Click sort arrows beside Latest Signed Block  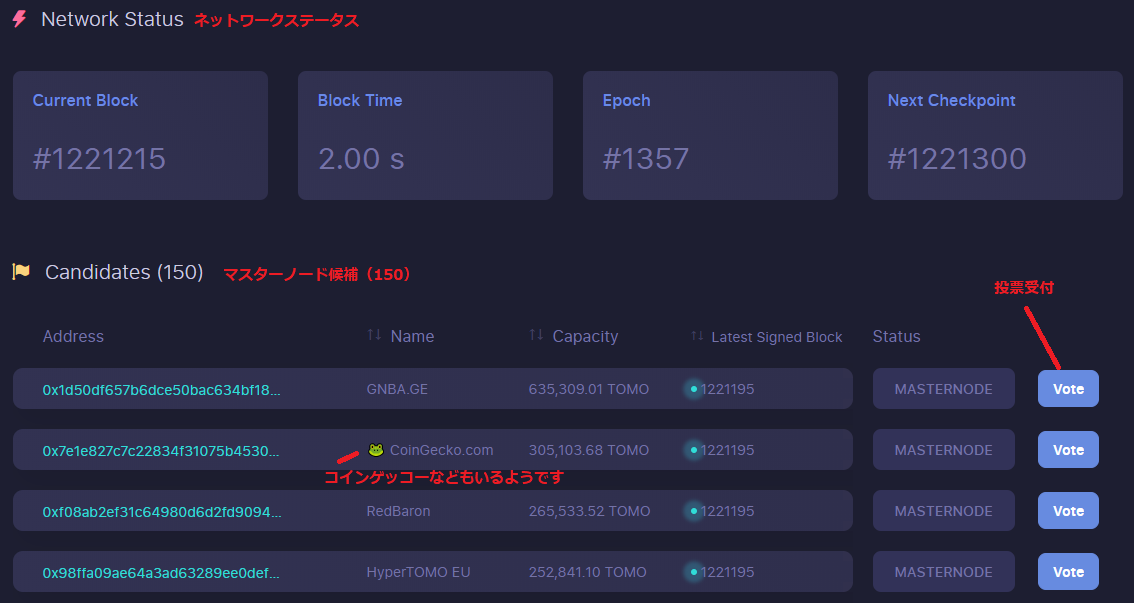click(697, 336)
